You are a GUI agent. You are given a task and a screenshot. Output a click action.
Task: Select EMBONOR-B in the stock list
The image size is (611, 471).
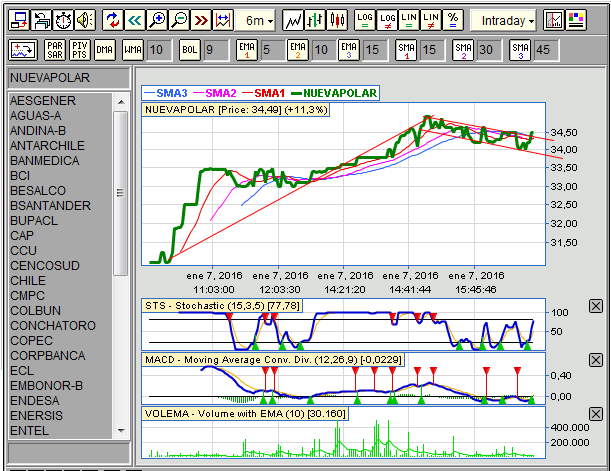pyautogui.click(x=60, y=386)
